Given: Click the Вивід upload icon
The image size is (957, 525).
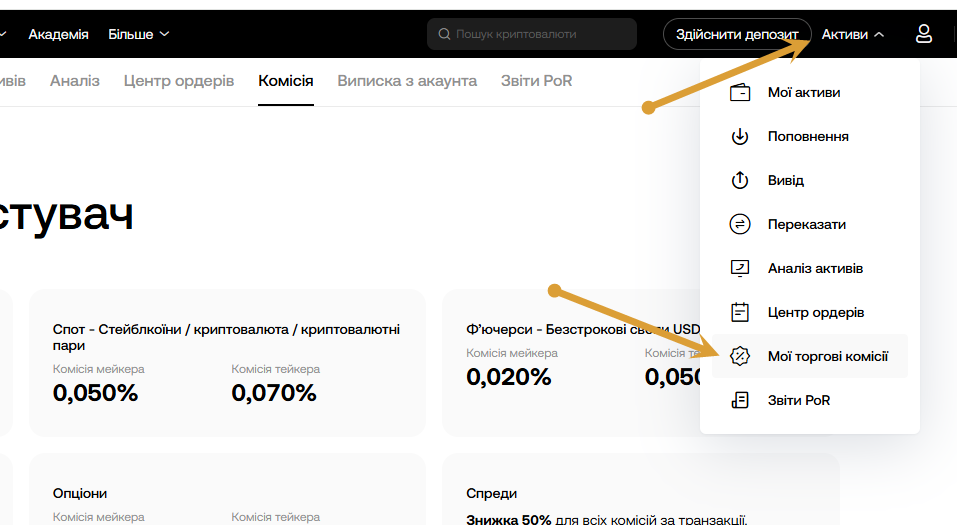Looking at the screenshot, I should click(x=740, y=181).
